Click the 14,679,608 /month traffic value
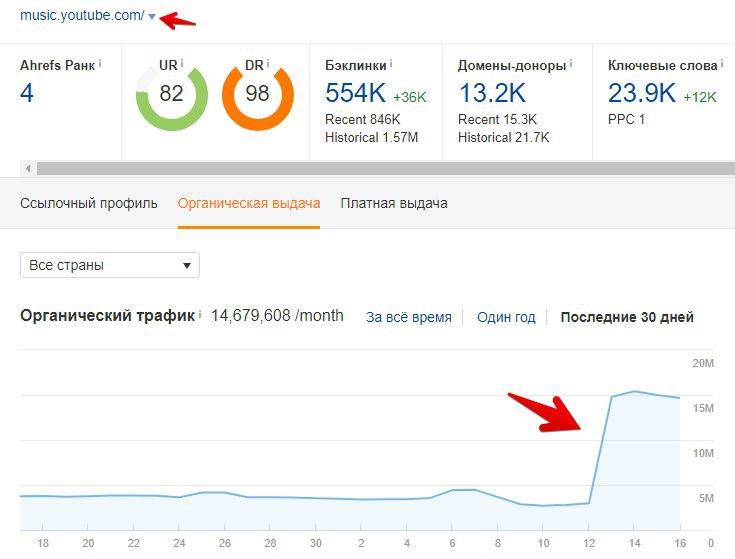Screen dimensions: 735x559 pyautogui.click(x=277, y=316)
